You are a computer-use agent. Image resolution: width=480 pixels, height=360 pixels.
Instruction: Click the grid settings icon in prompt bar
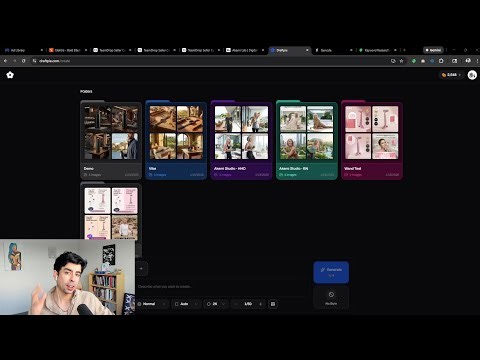click(x=273, y=304)
